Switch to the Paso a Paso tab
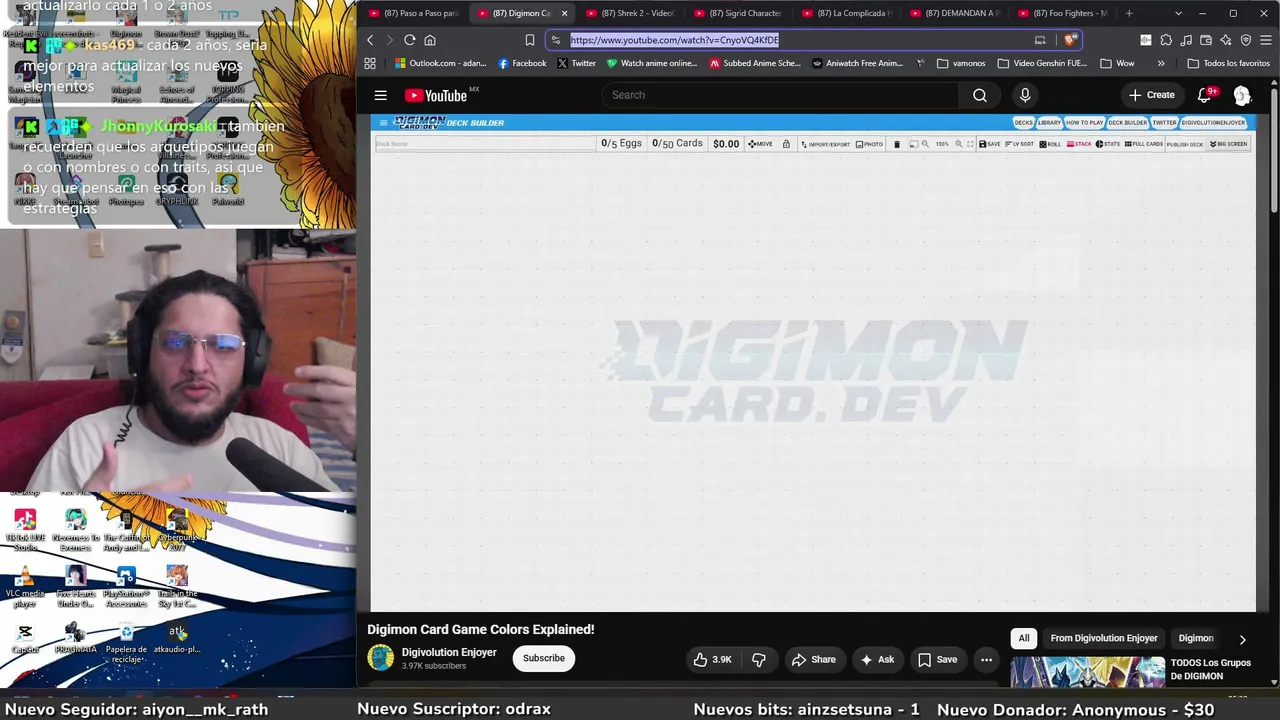This screenshot has height=720, width=1280. [414, 13]
